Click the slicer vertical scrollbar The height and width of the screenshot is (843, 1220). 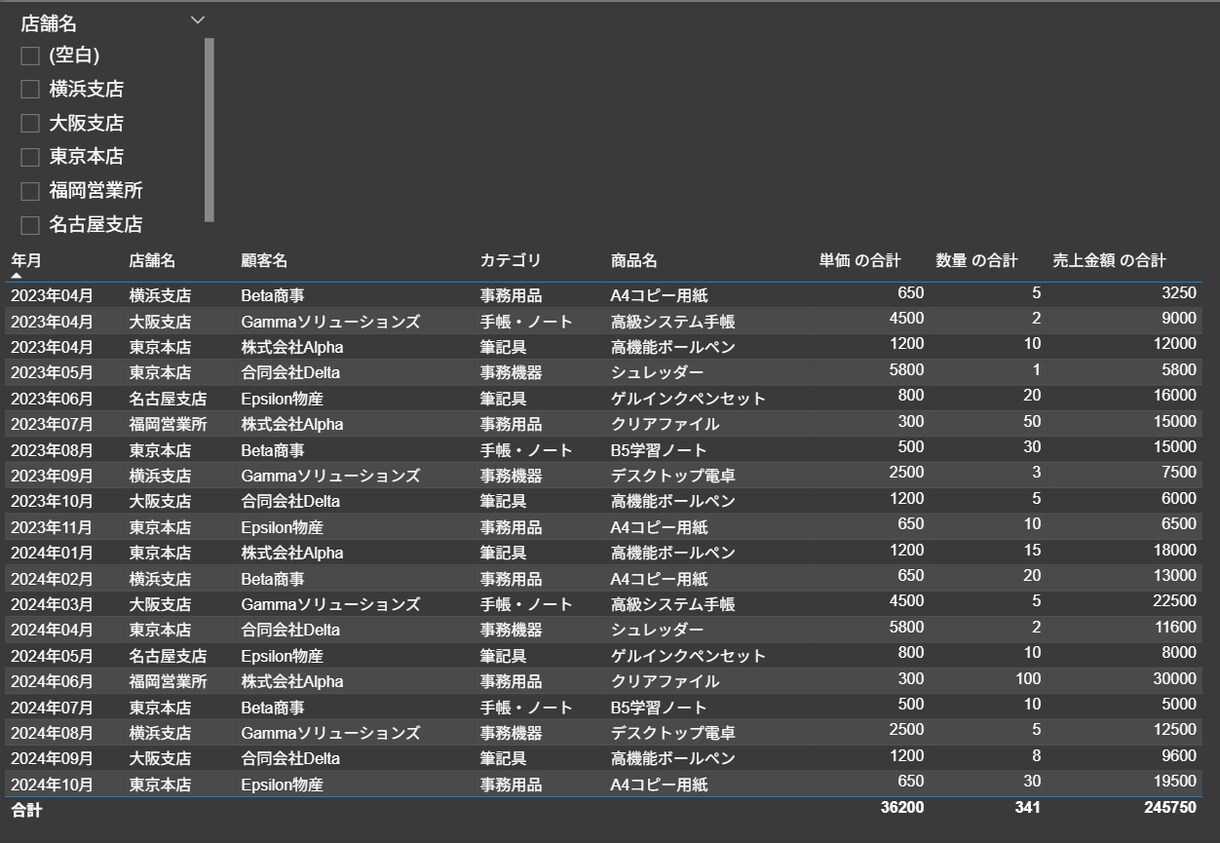(x=209, y=129)
